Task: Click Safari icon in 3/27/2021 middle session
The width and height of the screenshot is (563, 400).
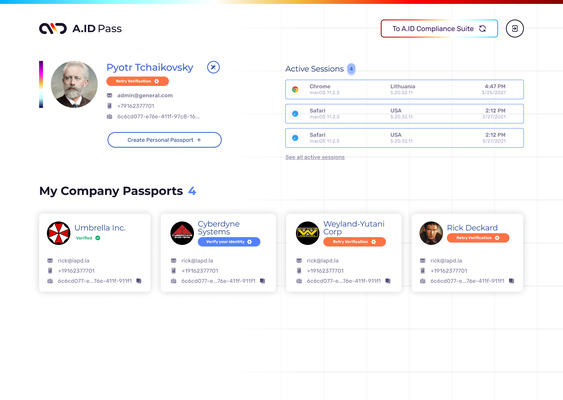Action: [295, 113]
